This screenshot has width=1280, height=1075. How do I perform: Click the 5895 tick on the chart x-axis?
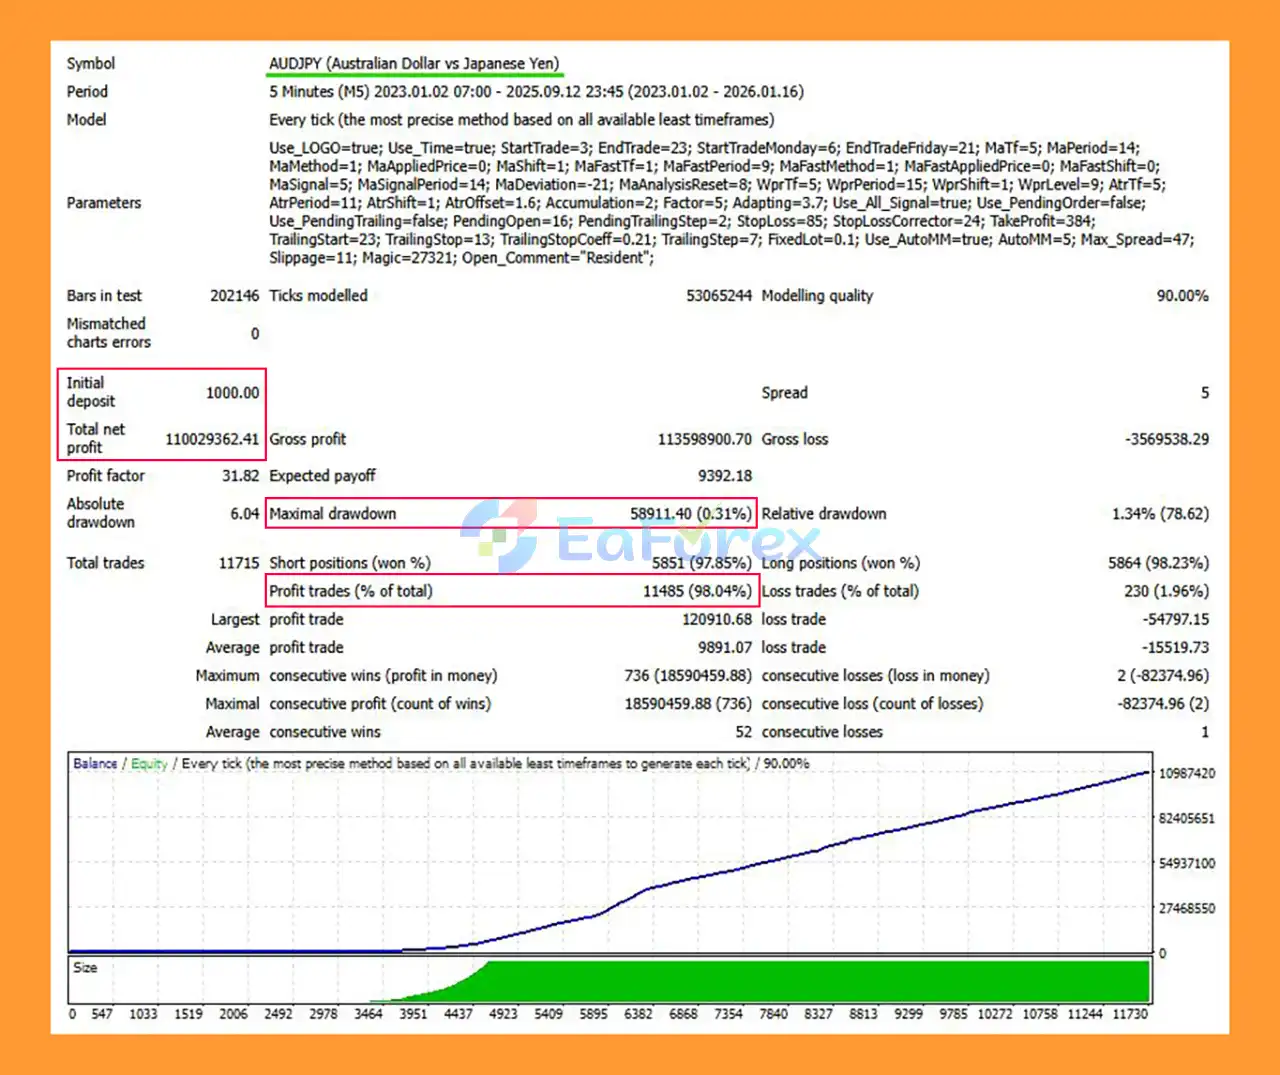(593, 1014)
